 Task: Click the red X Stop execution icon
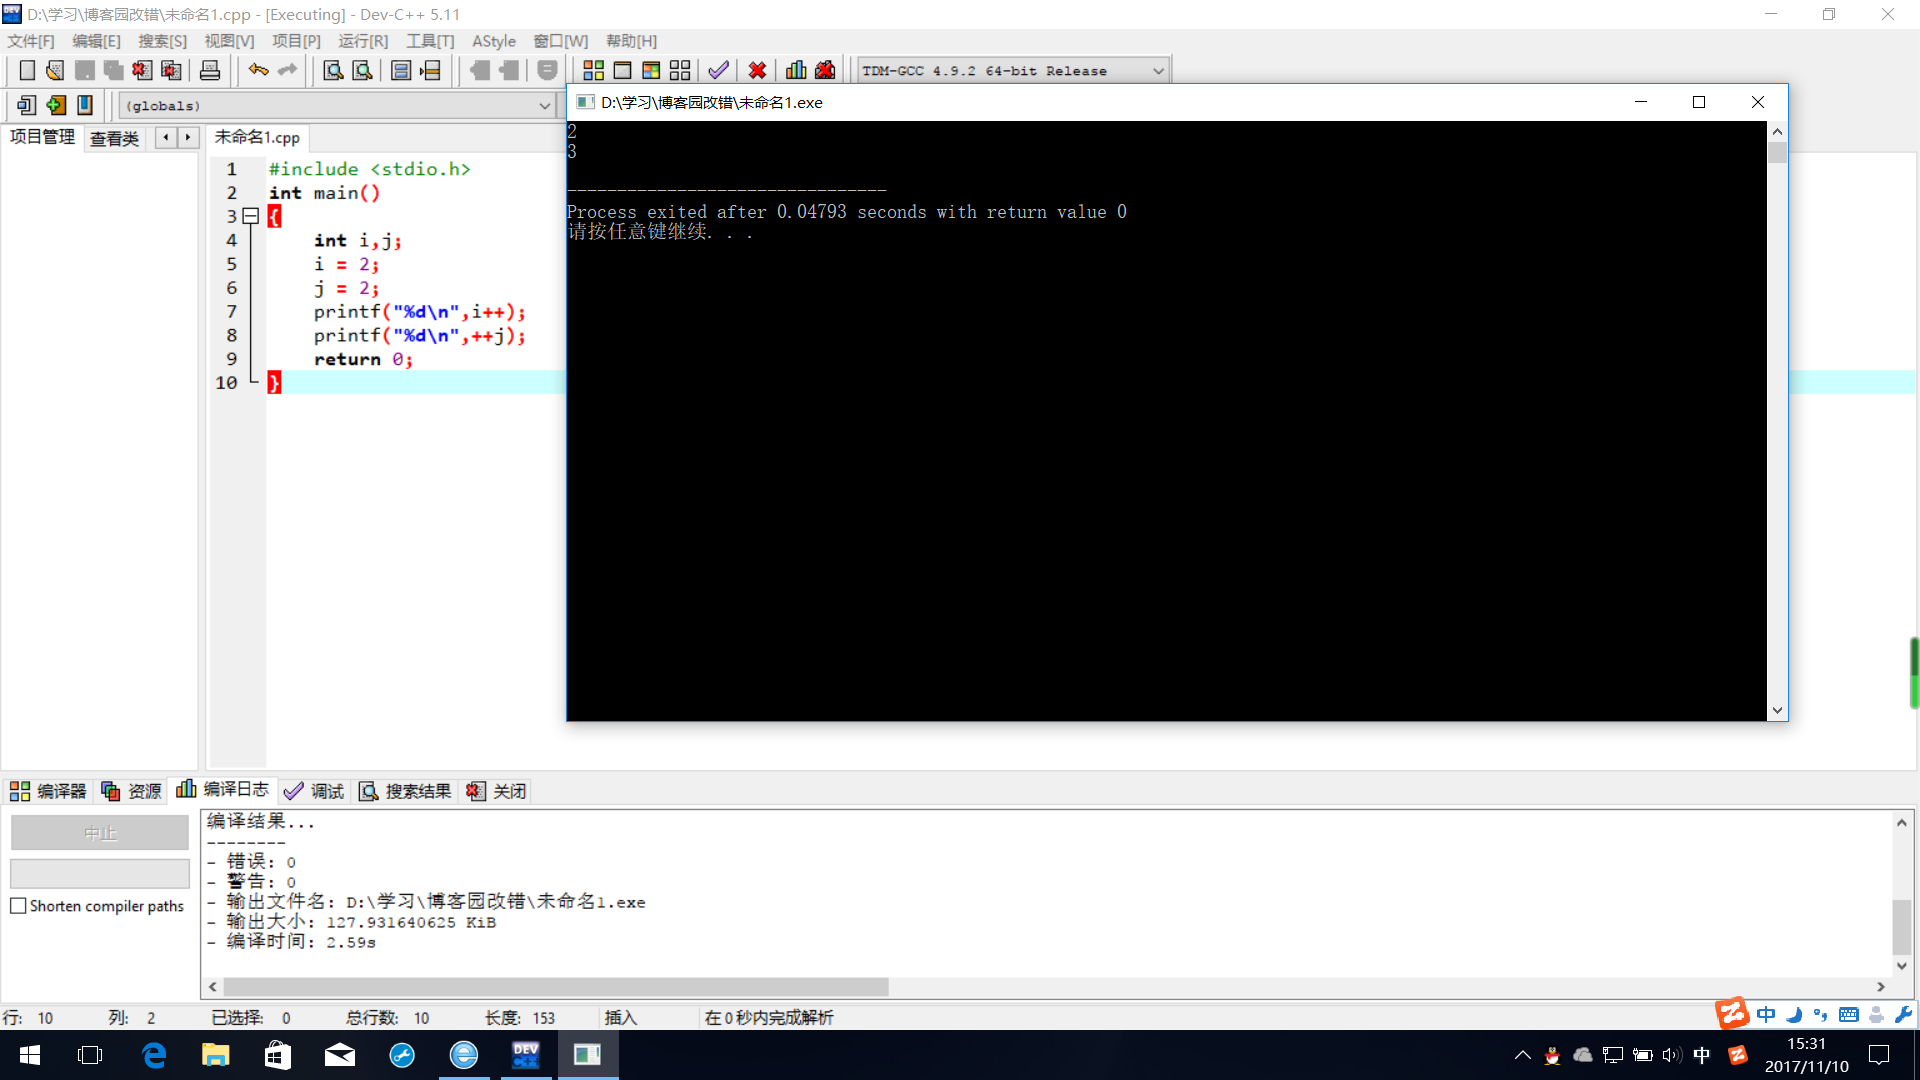757,70
